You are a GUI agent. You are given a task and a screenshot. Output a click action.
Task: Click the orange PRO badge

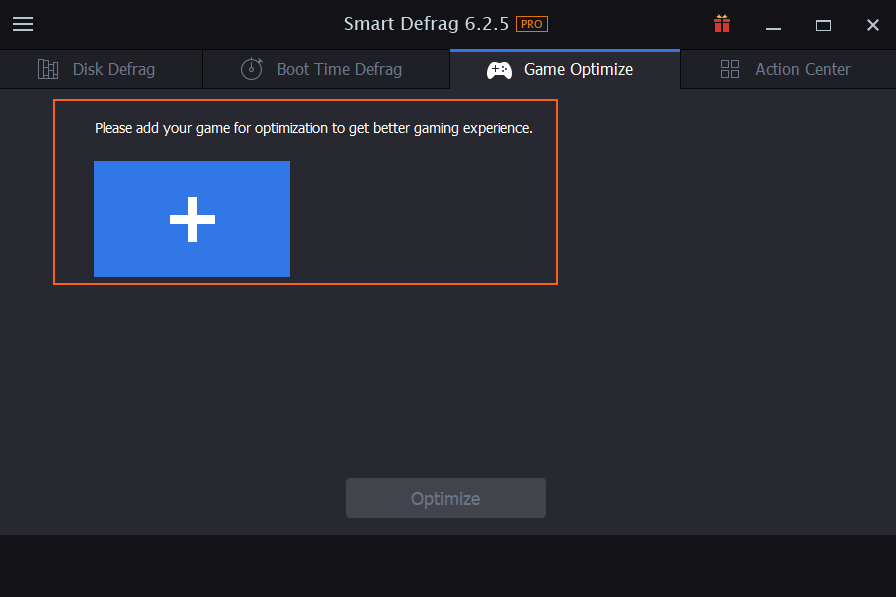tap(531, 24)
